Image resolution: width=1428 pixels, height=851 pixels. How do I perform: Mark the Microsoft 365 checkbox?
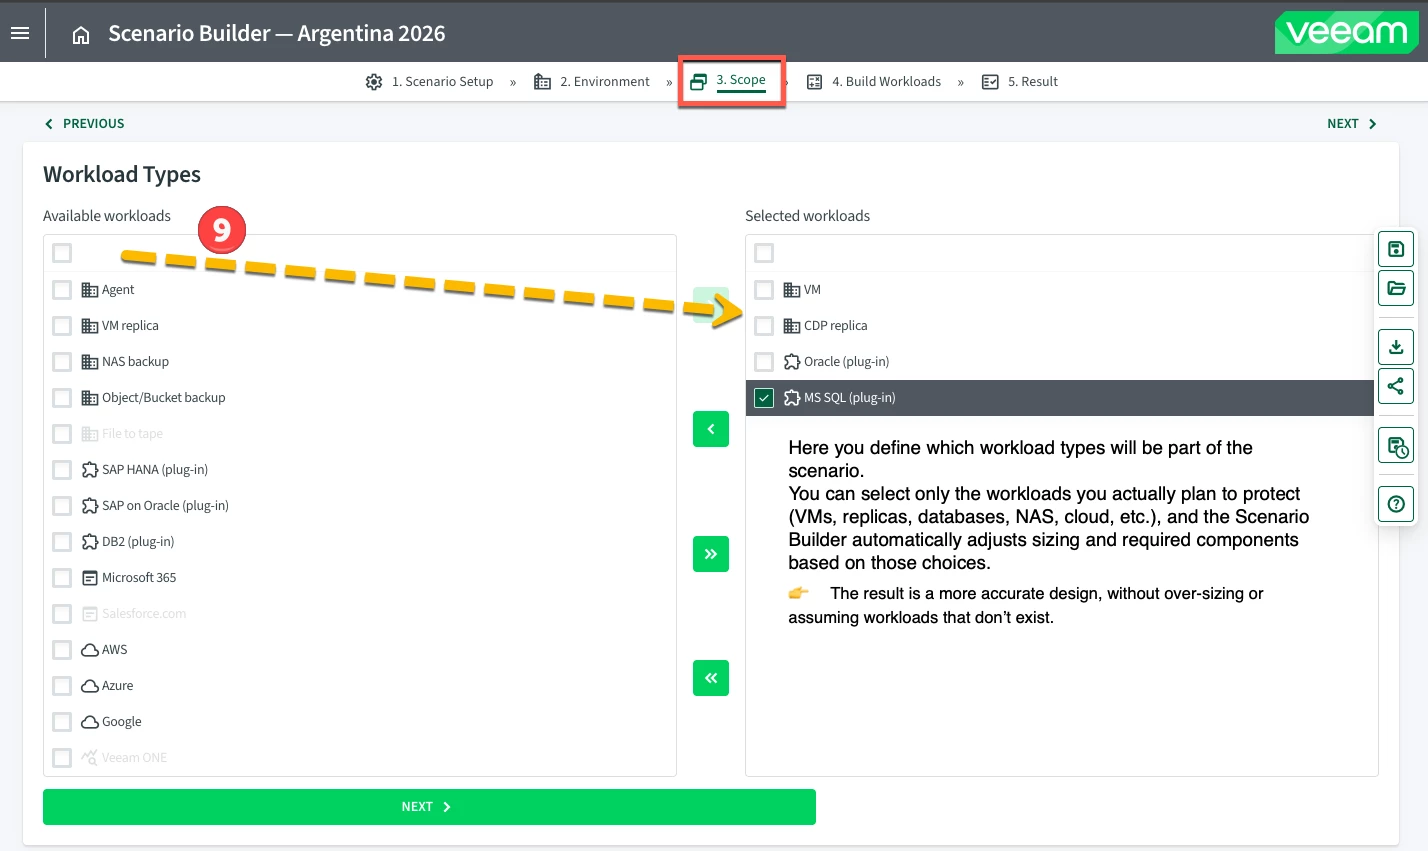pyautogui.click(x=62, y=578)
